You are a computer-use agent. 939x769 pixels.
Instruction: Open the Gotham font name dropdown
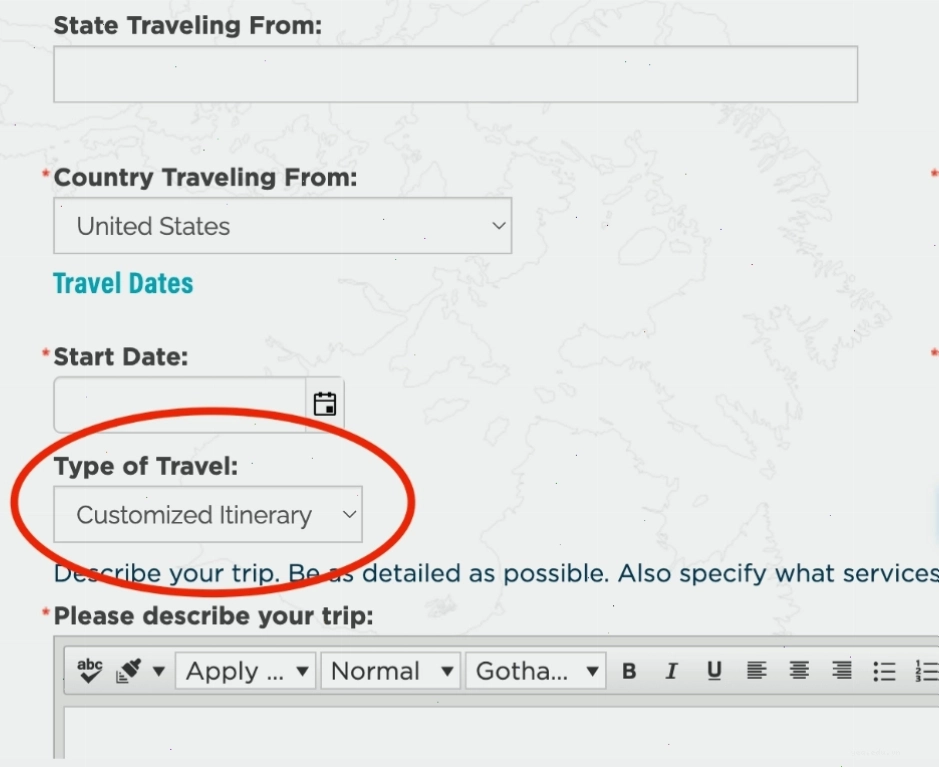coord(536,671)
